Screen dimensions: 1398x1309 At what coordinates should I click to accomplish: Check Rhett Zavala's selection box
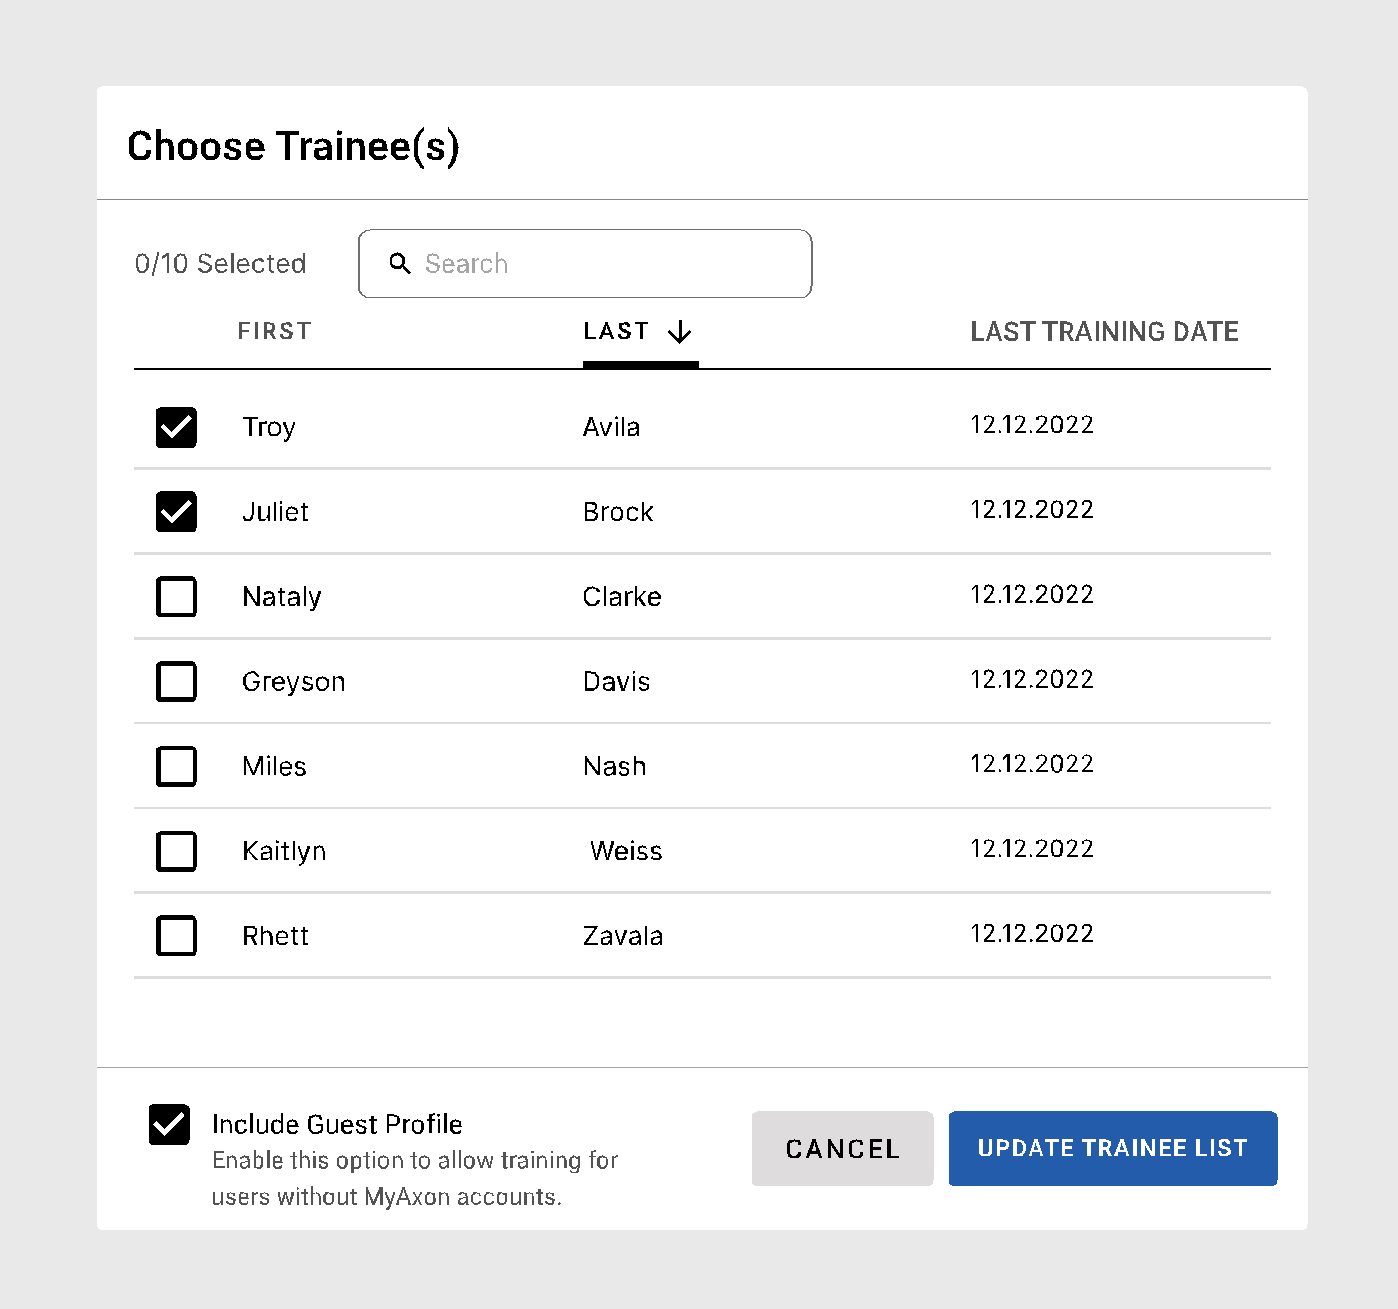point(176,936)
